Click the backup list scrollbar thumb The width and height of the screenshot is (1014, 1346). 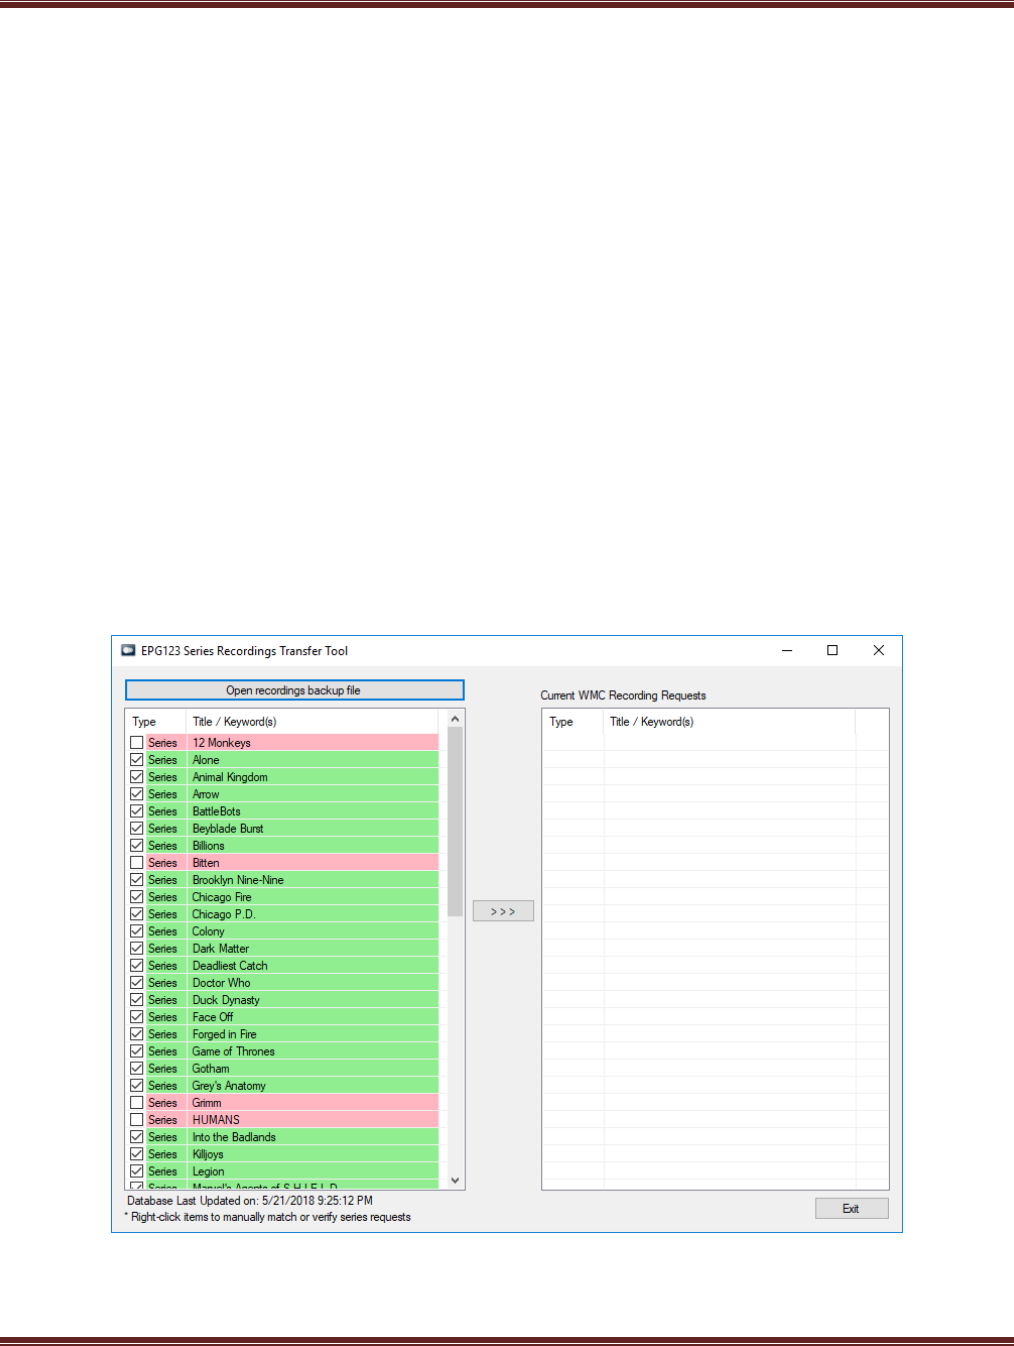click(455, 822)
